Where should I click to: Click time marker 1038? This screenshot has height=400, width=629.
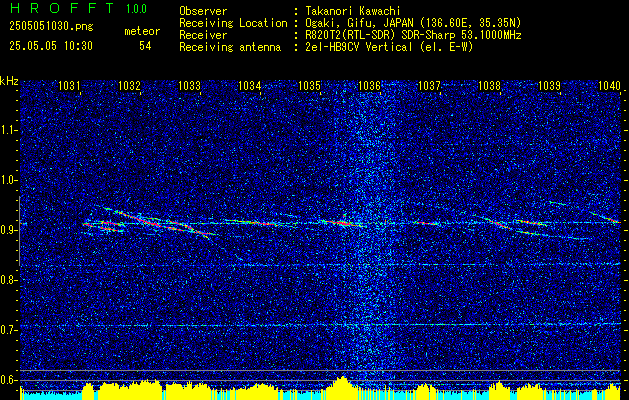[489, 85]
